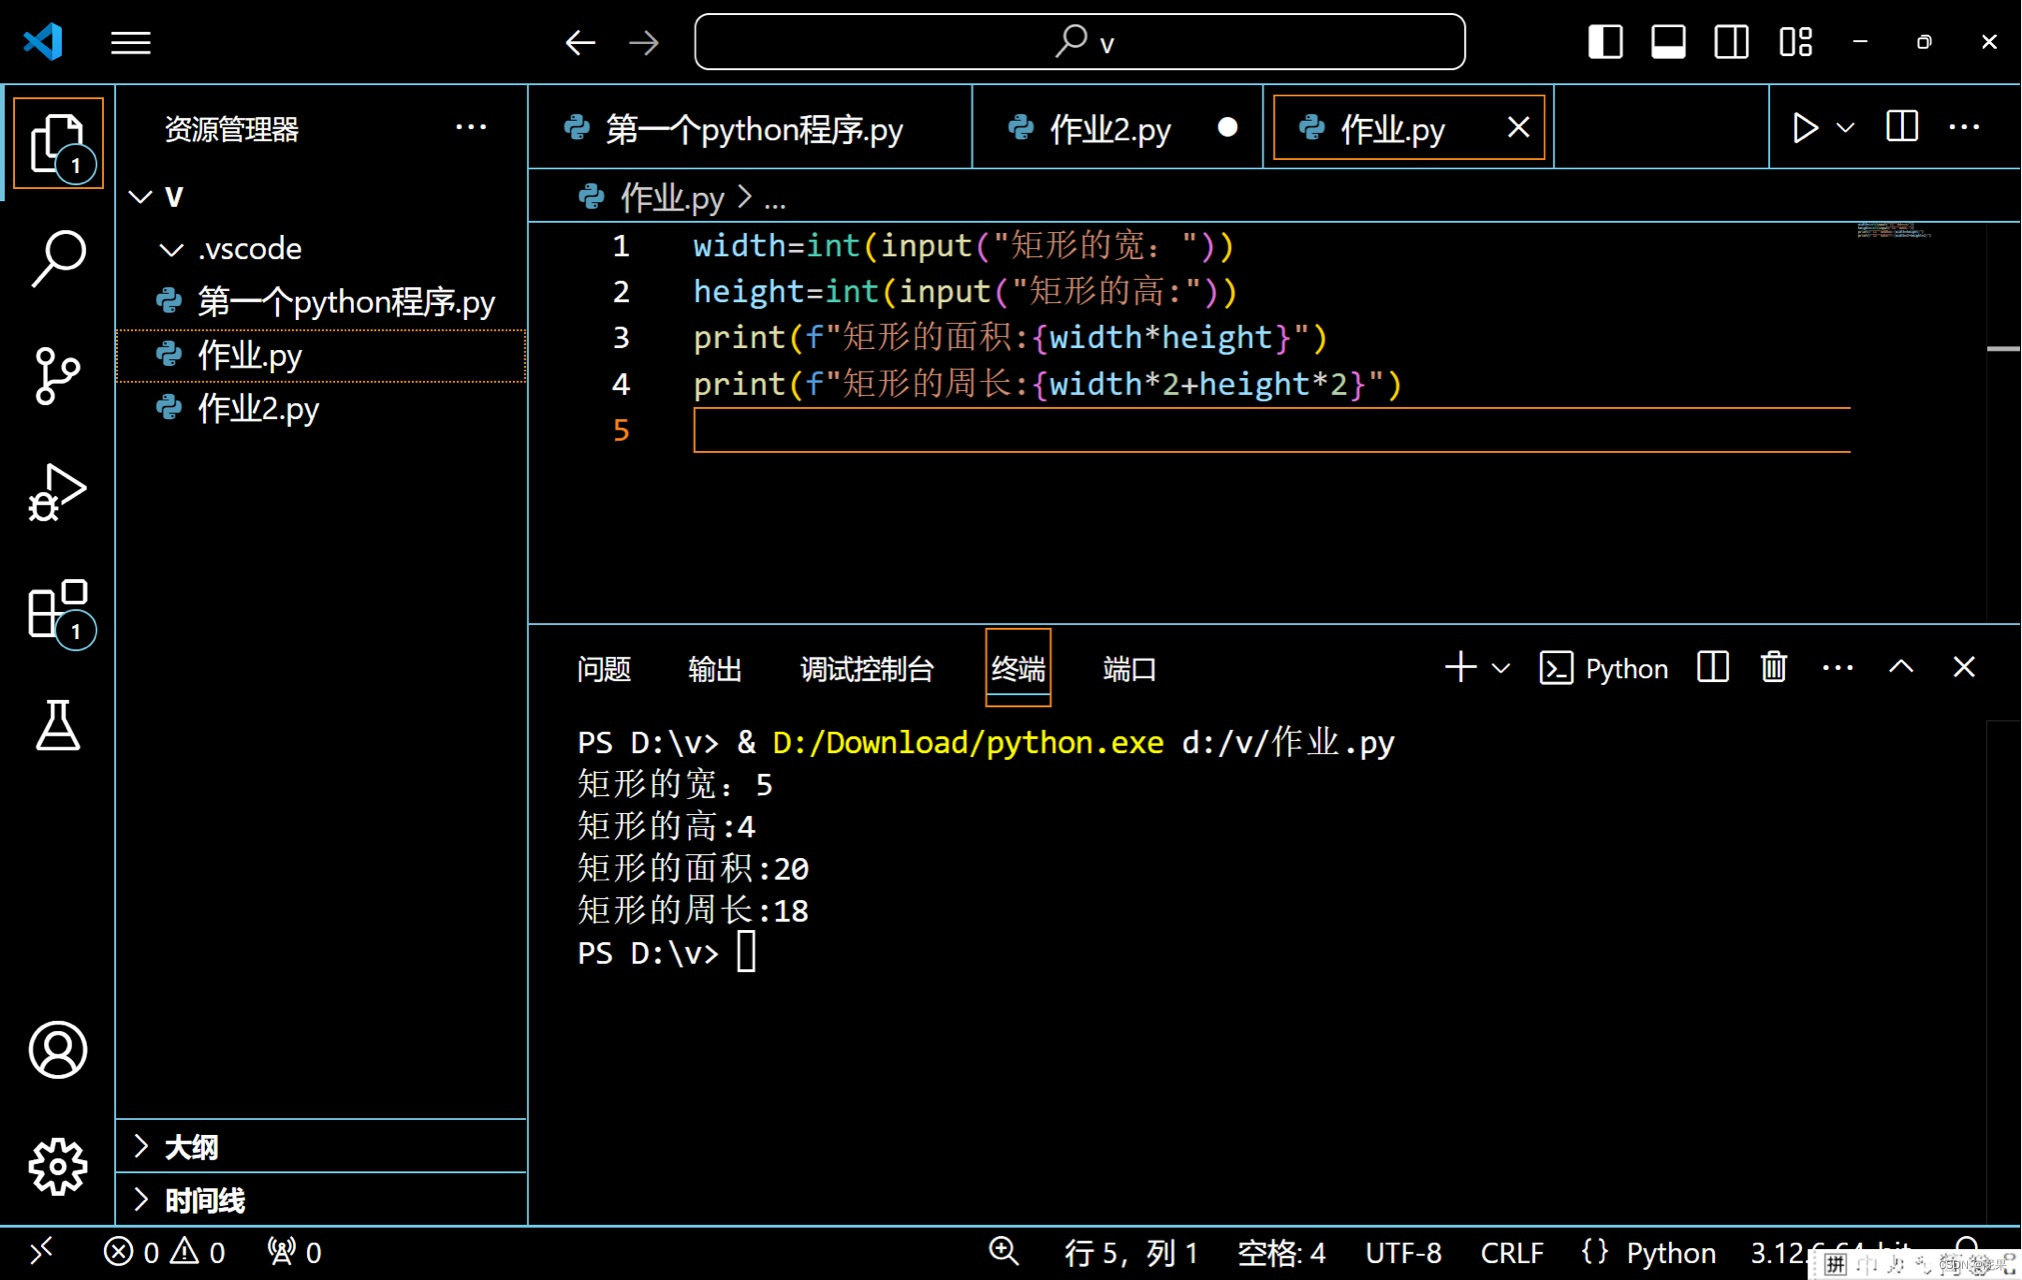
Task: Switch to 端口 ports panel tab
Action: pyautogui.click(x=1130, y=668)
